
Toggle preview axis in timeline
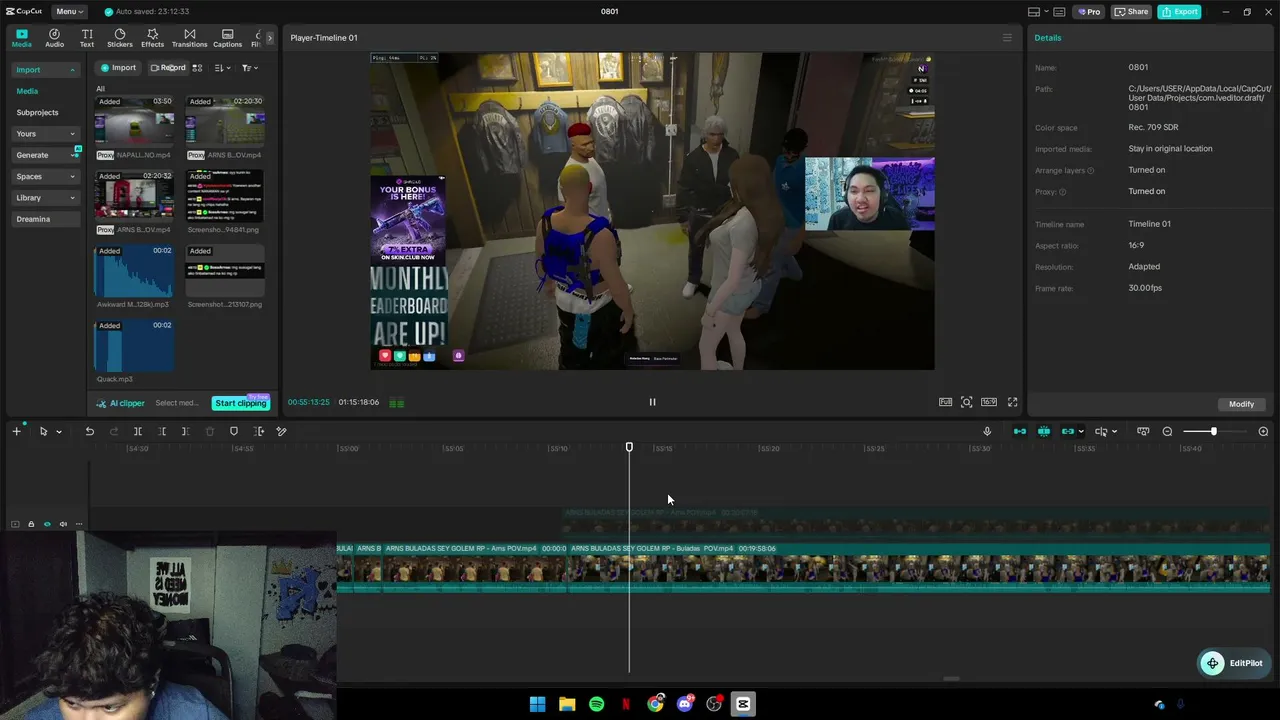pos(1101,431)
